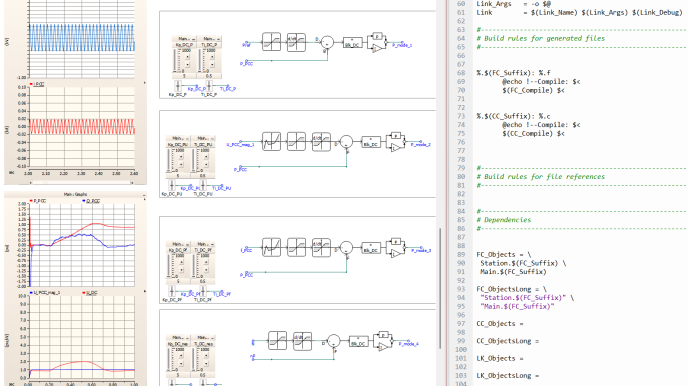The width and height of the screenshot is (688, 386).
Task: Click the U_DC curve legend label
Action: (92, 293)
